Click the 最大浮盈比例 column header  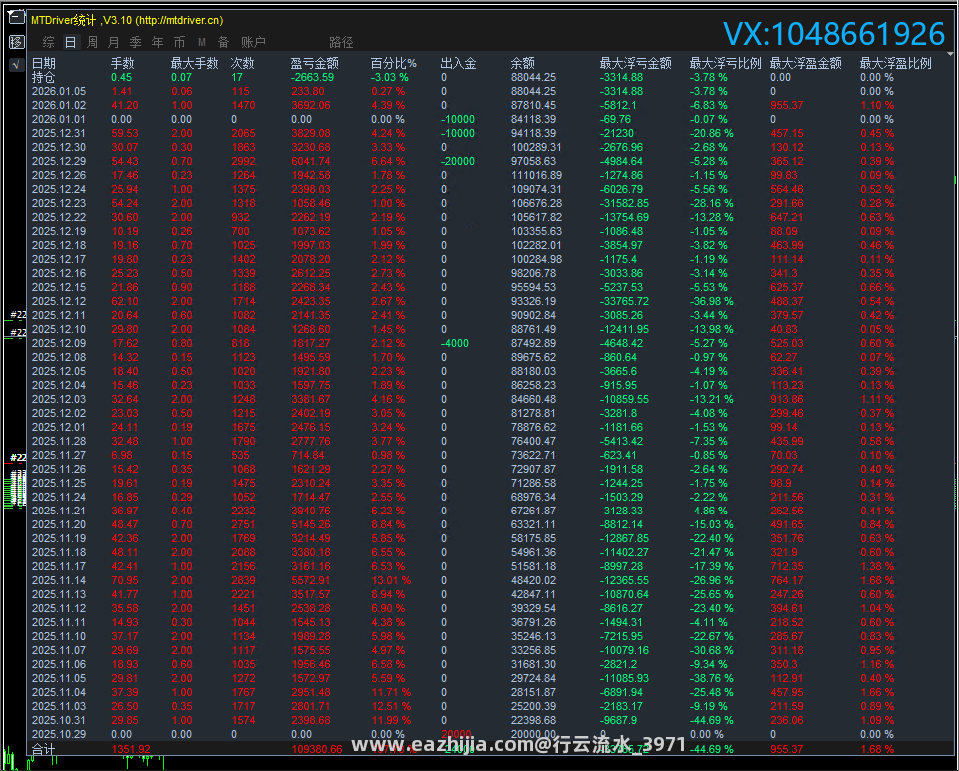[x=895, y=63]
